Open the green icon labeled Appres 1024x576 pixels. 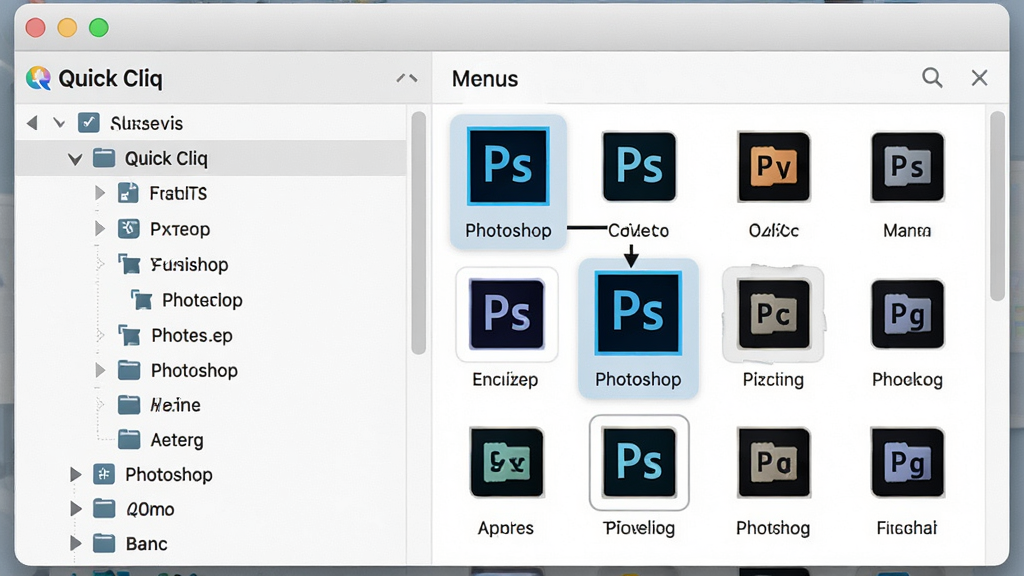point(507,462)
